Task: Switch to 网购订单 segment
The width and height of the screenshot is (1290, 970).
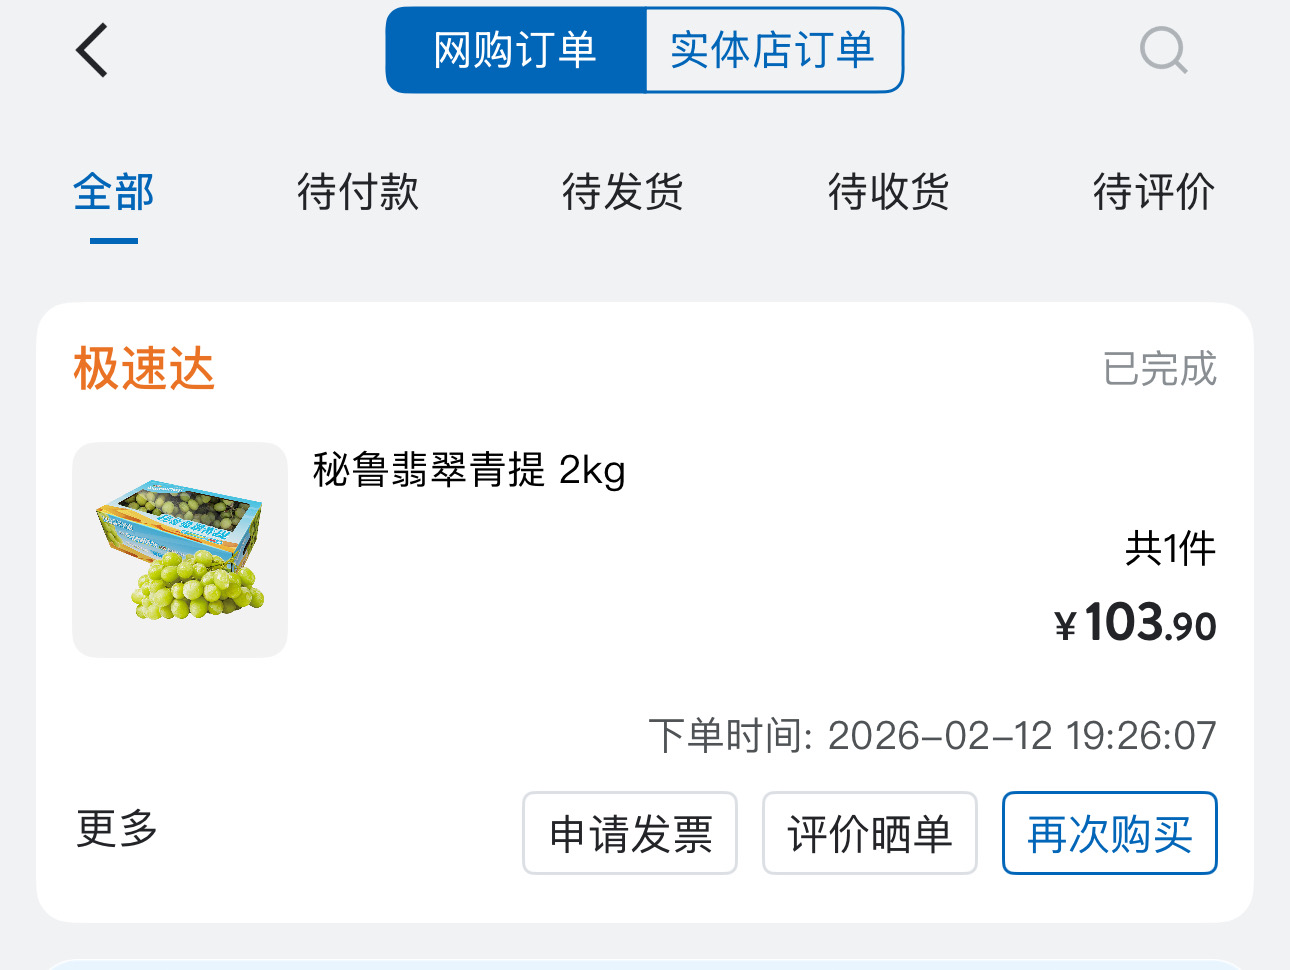Action: click(x=516, y=50)
